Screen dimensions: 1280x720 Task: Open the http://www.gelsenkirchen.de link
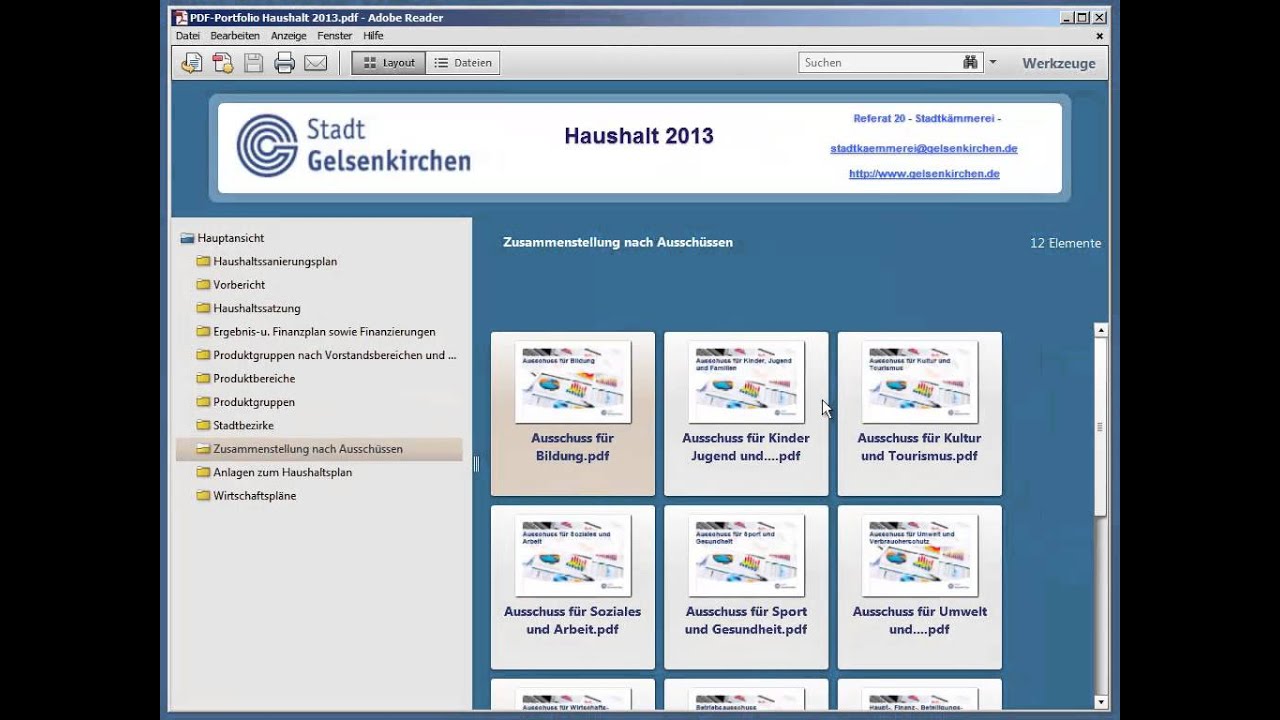click(x=924, y=173)
